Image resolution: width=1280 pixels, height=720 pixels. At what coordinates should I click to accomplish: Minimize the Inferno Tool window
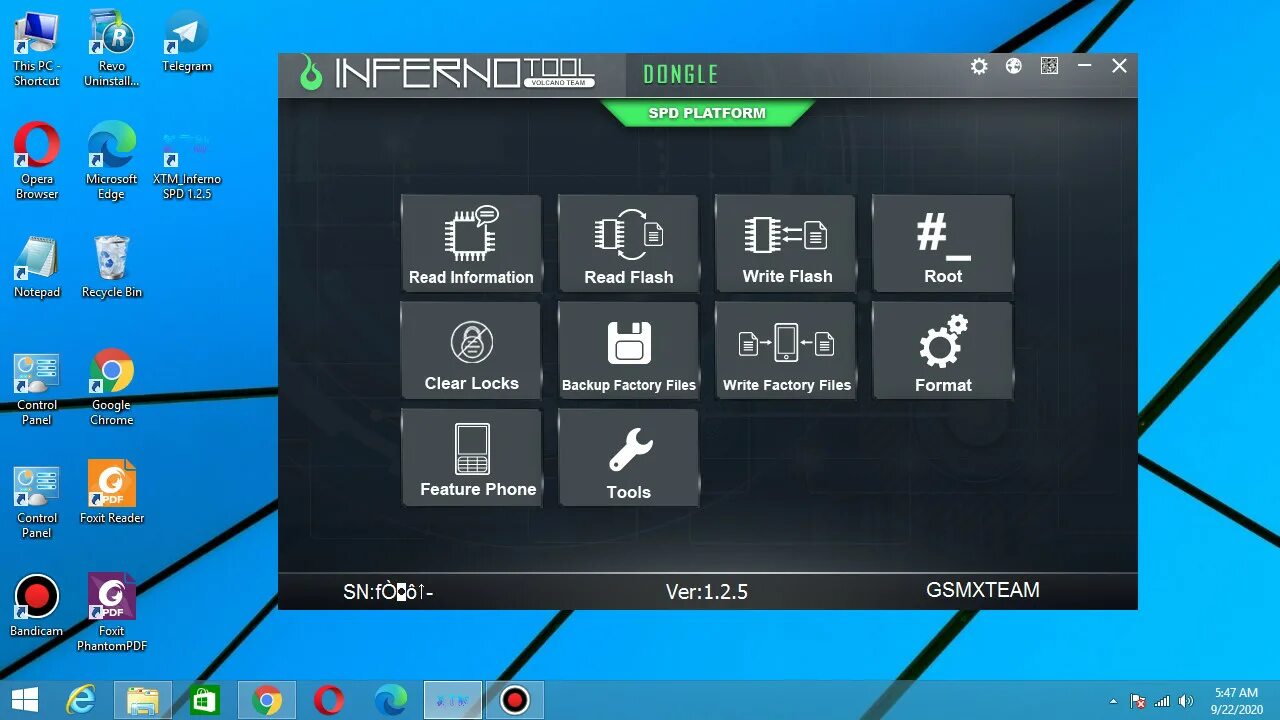[1084, 66]
